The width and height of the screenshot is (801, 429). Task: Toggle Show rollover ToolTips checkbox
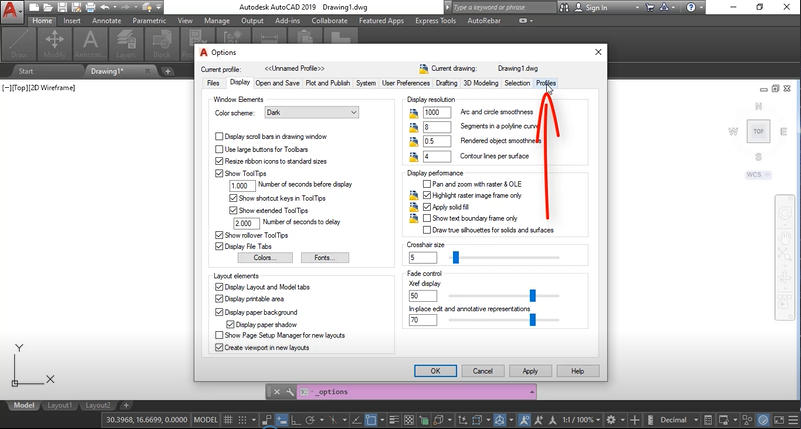click(219, 235)
